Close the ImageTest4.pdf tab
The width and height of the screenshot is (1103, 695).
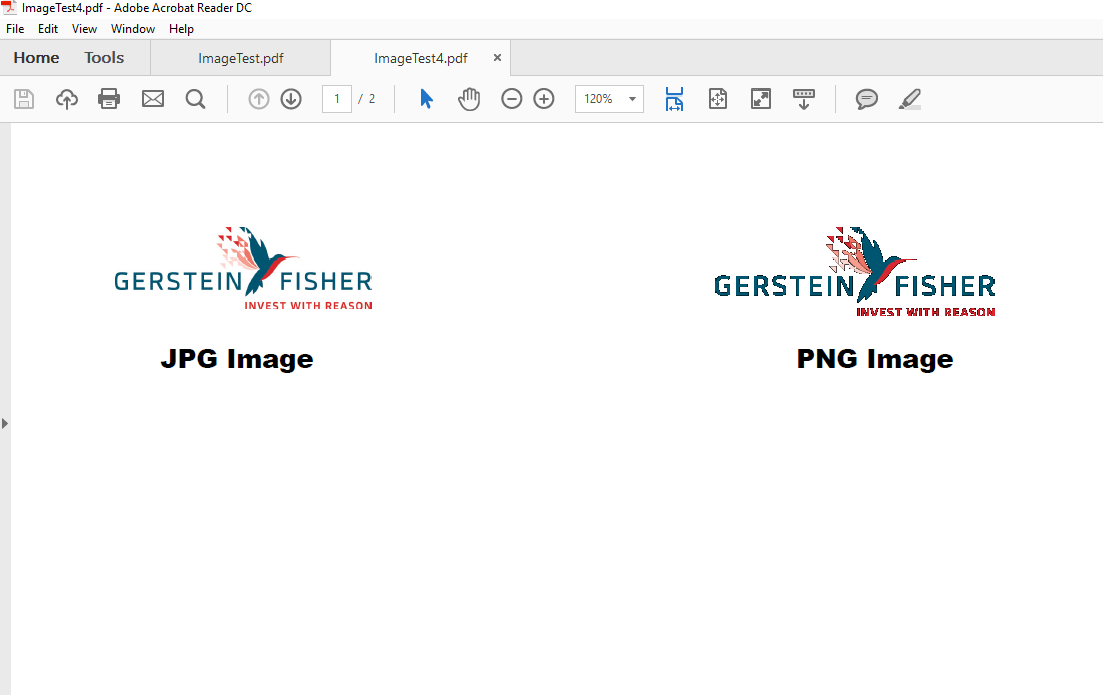pos(497,58)
